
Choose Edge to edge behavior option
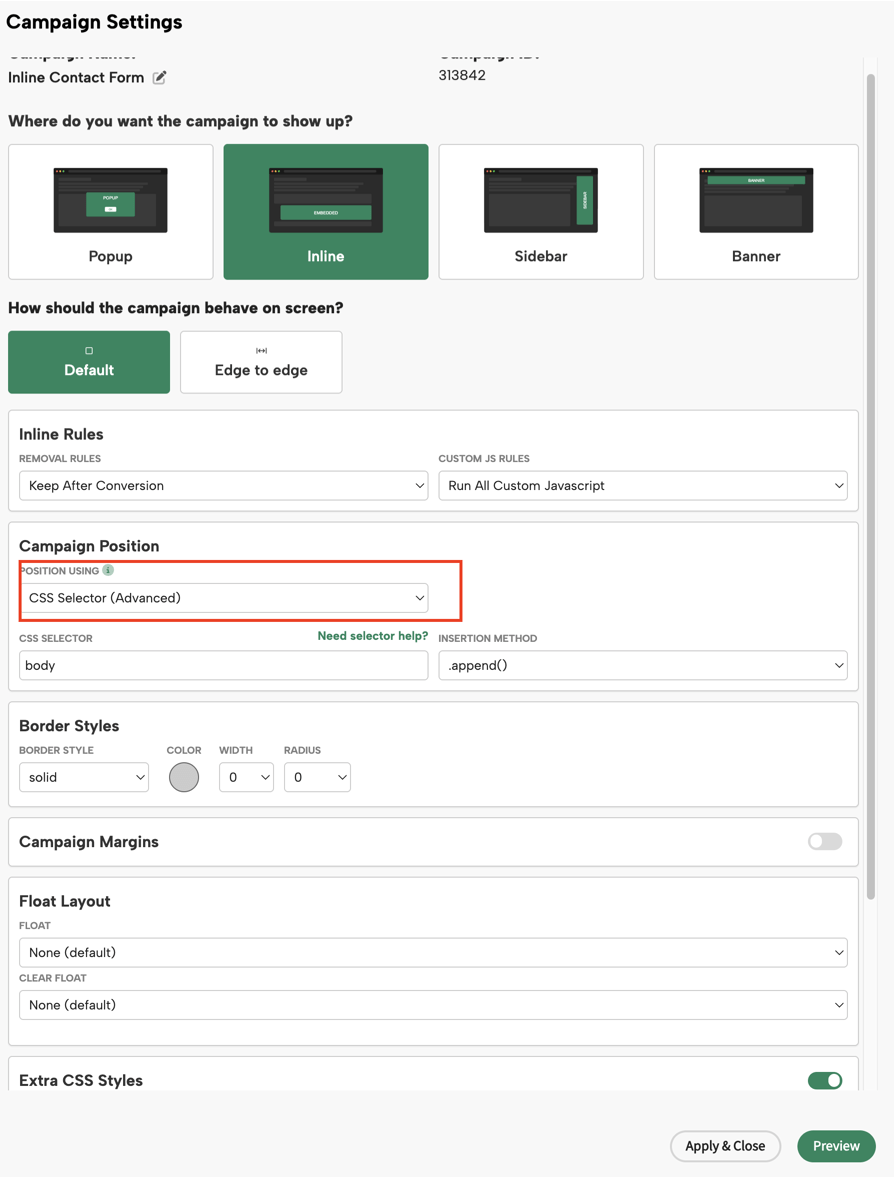click(261, 362)
